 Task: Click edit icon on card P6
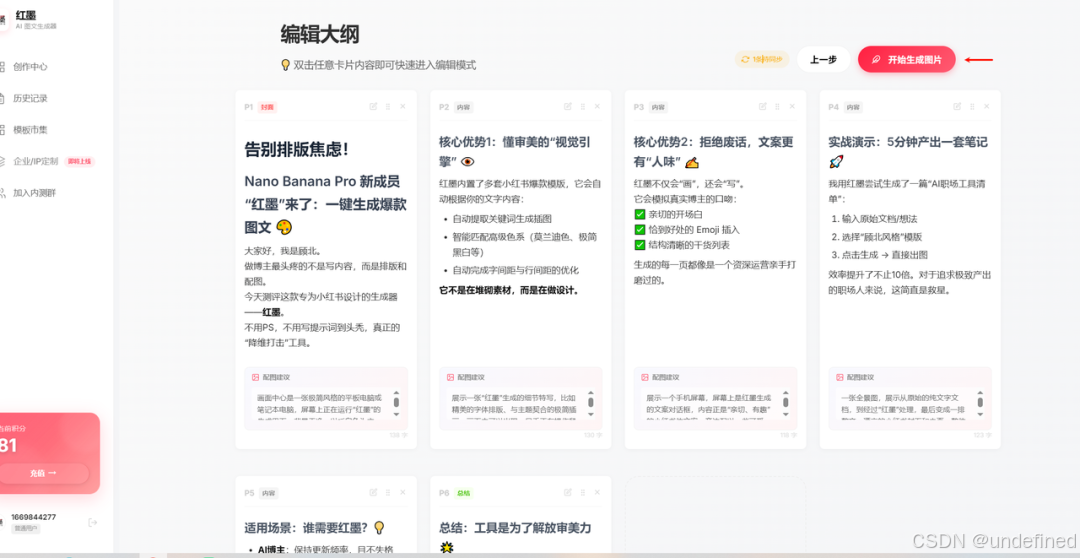(568, 493)
